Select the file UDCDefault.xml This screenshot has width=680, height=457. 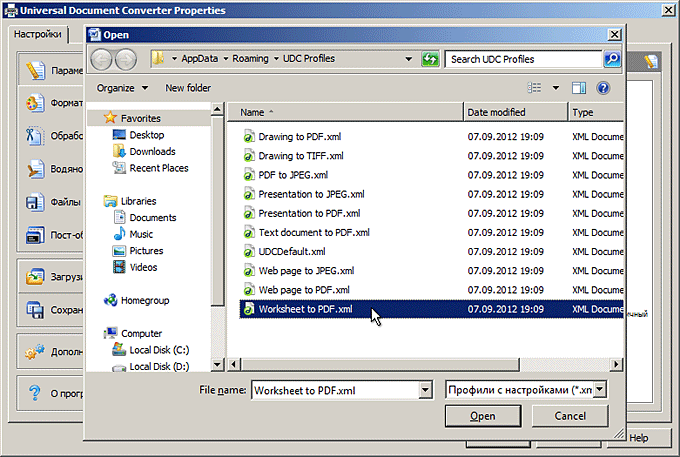tap(292, 251)
